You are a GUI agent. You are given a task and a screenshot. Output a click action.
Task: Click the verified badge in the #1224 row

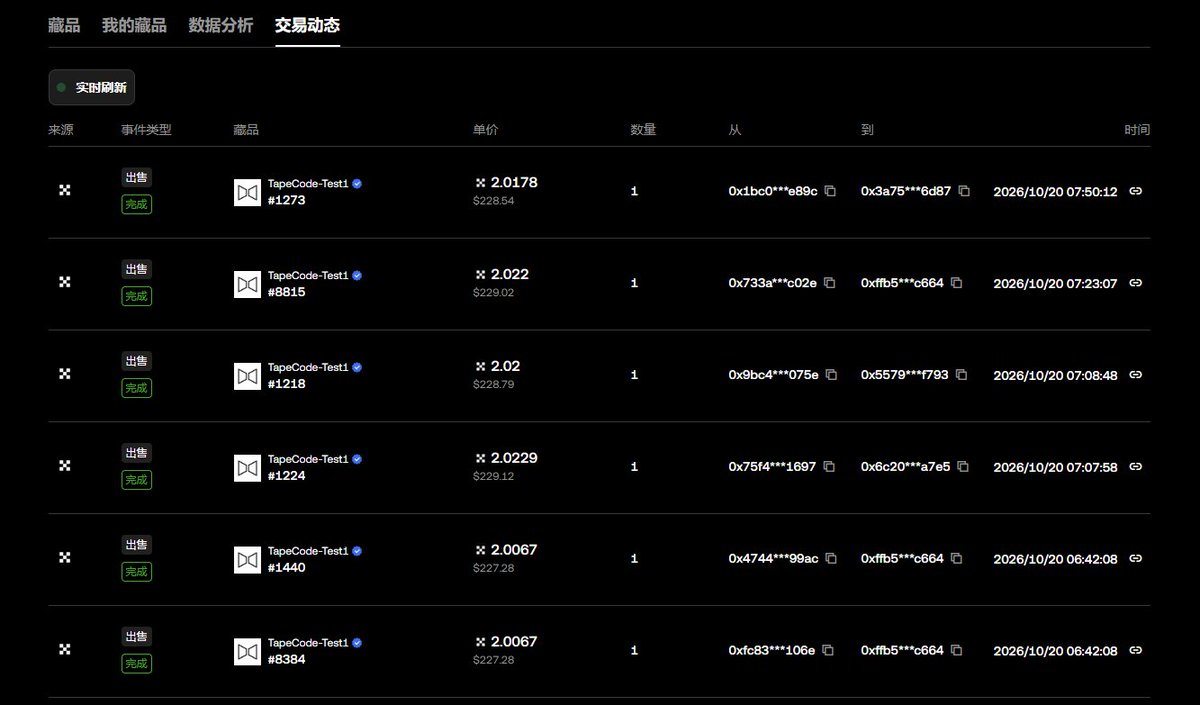[357, 459]
